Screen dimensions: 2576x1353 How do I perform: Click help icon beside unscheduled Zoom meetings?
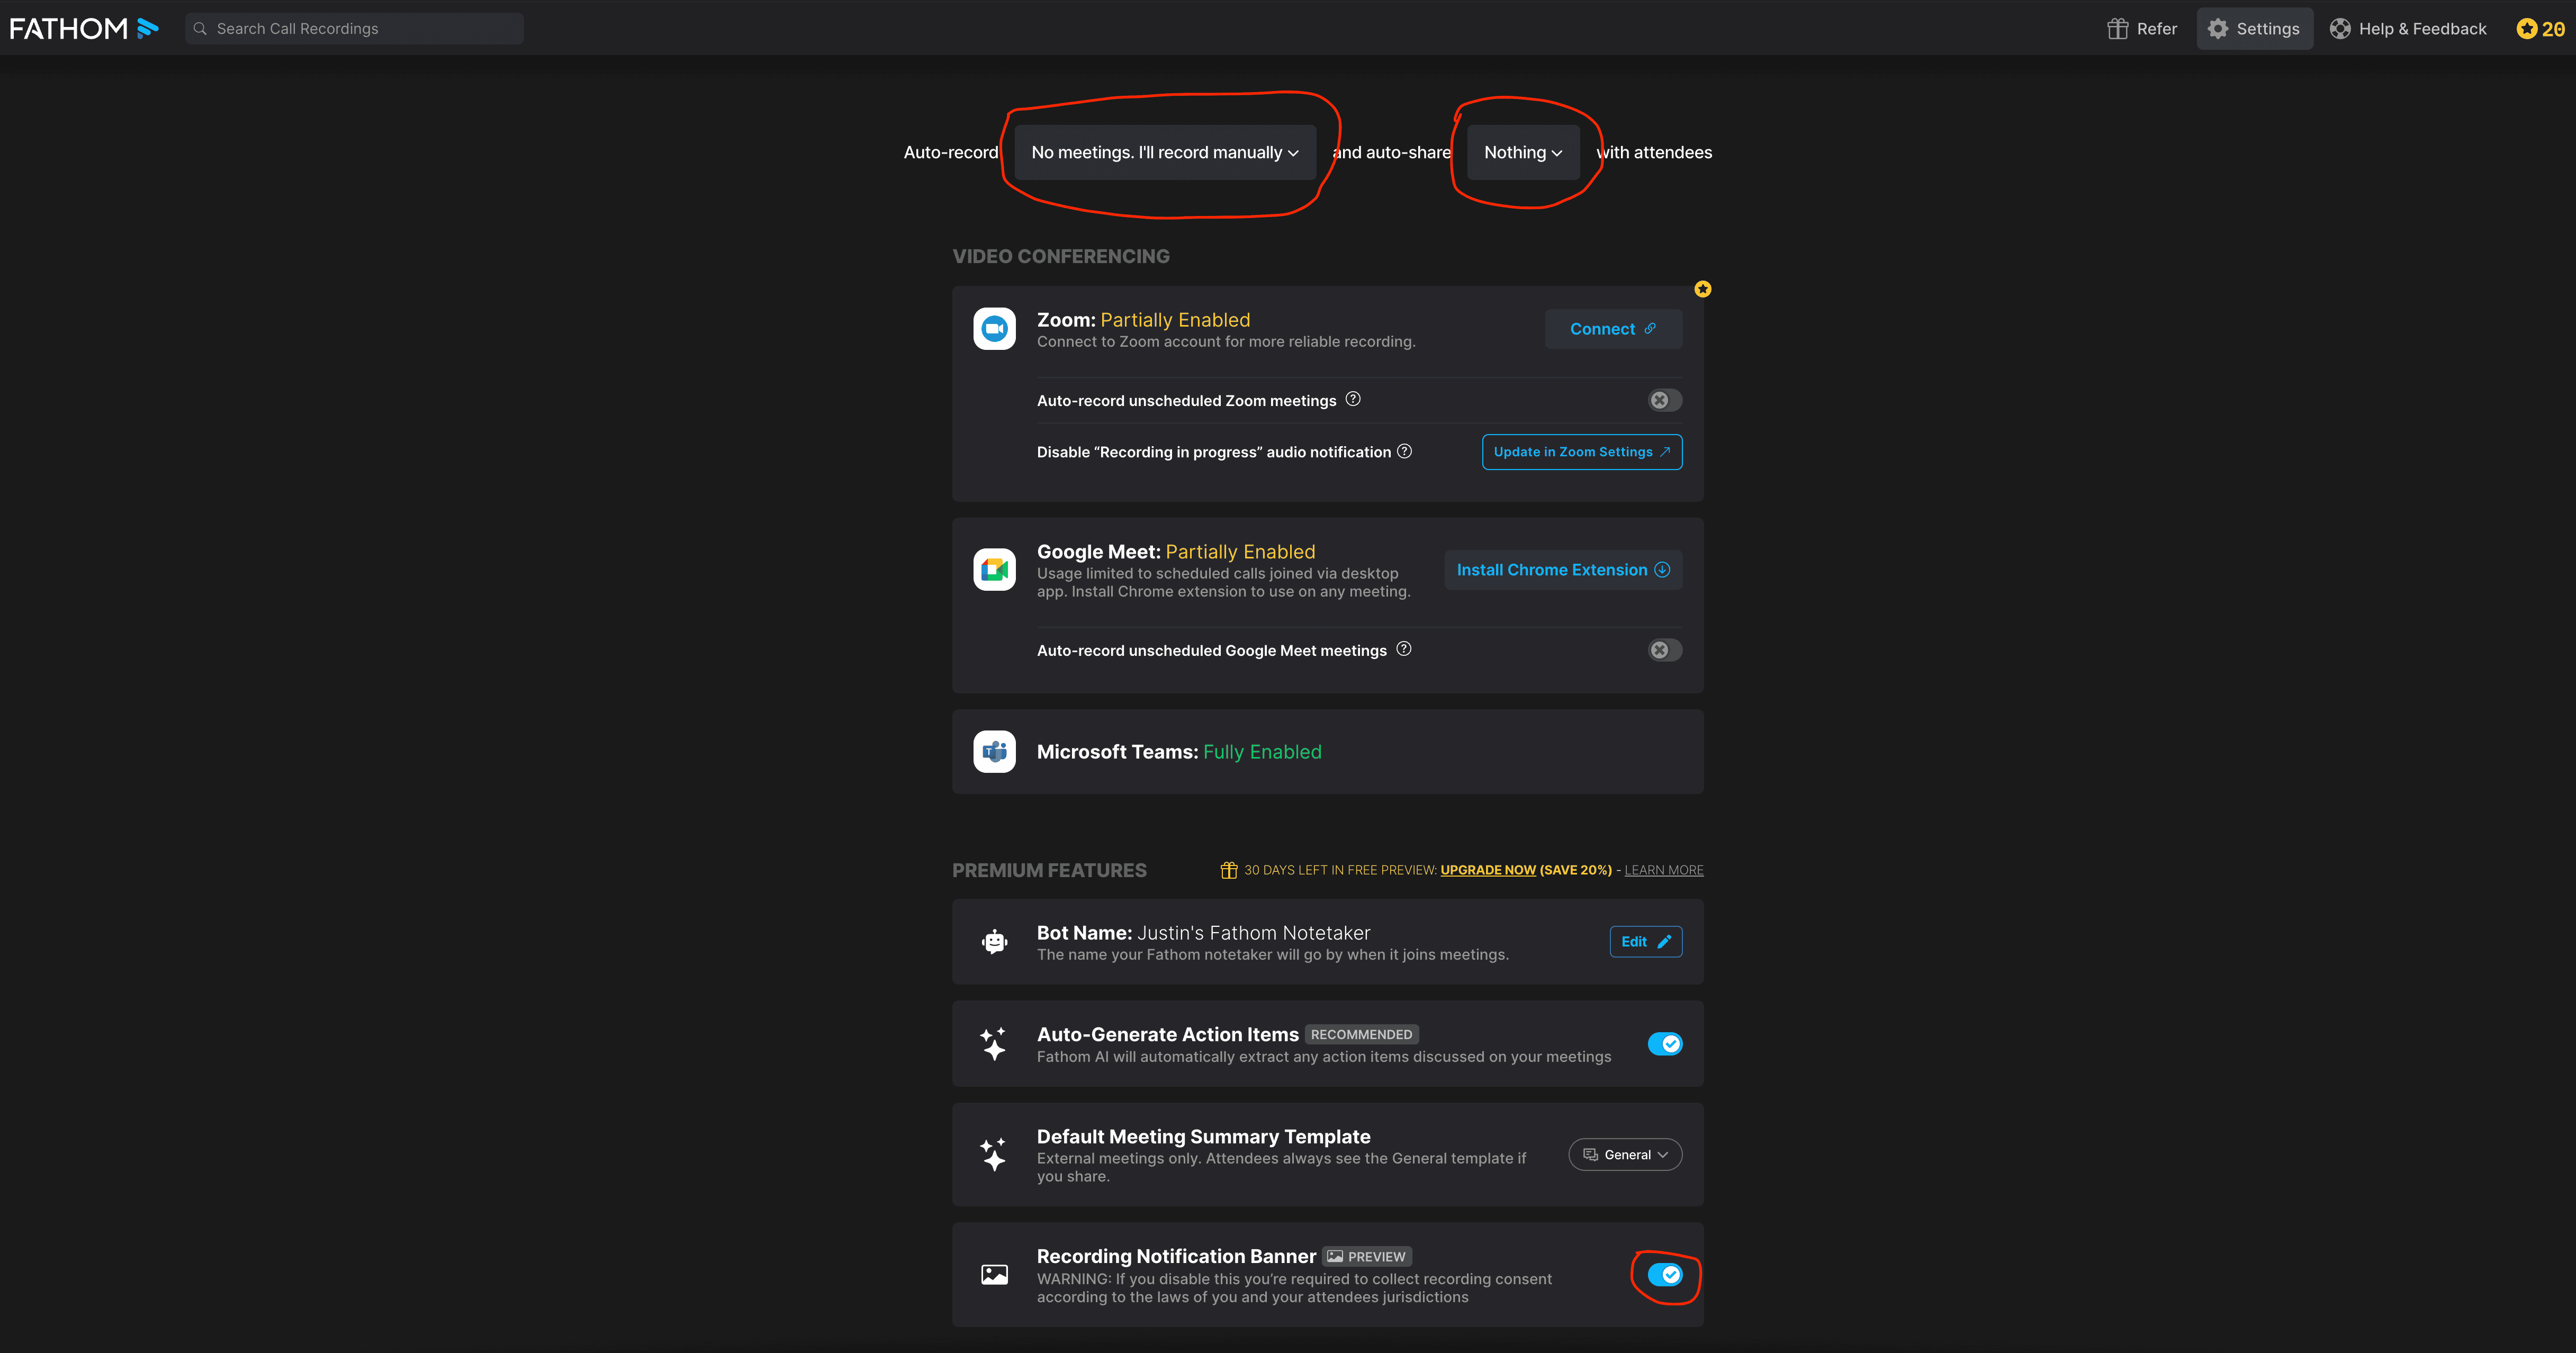point(1353,399)
